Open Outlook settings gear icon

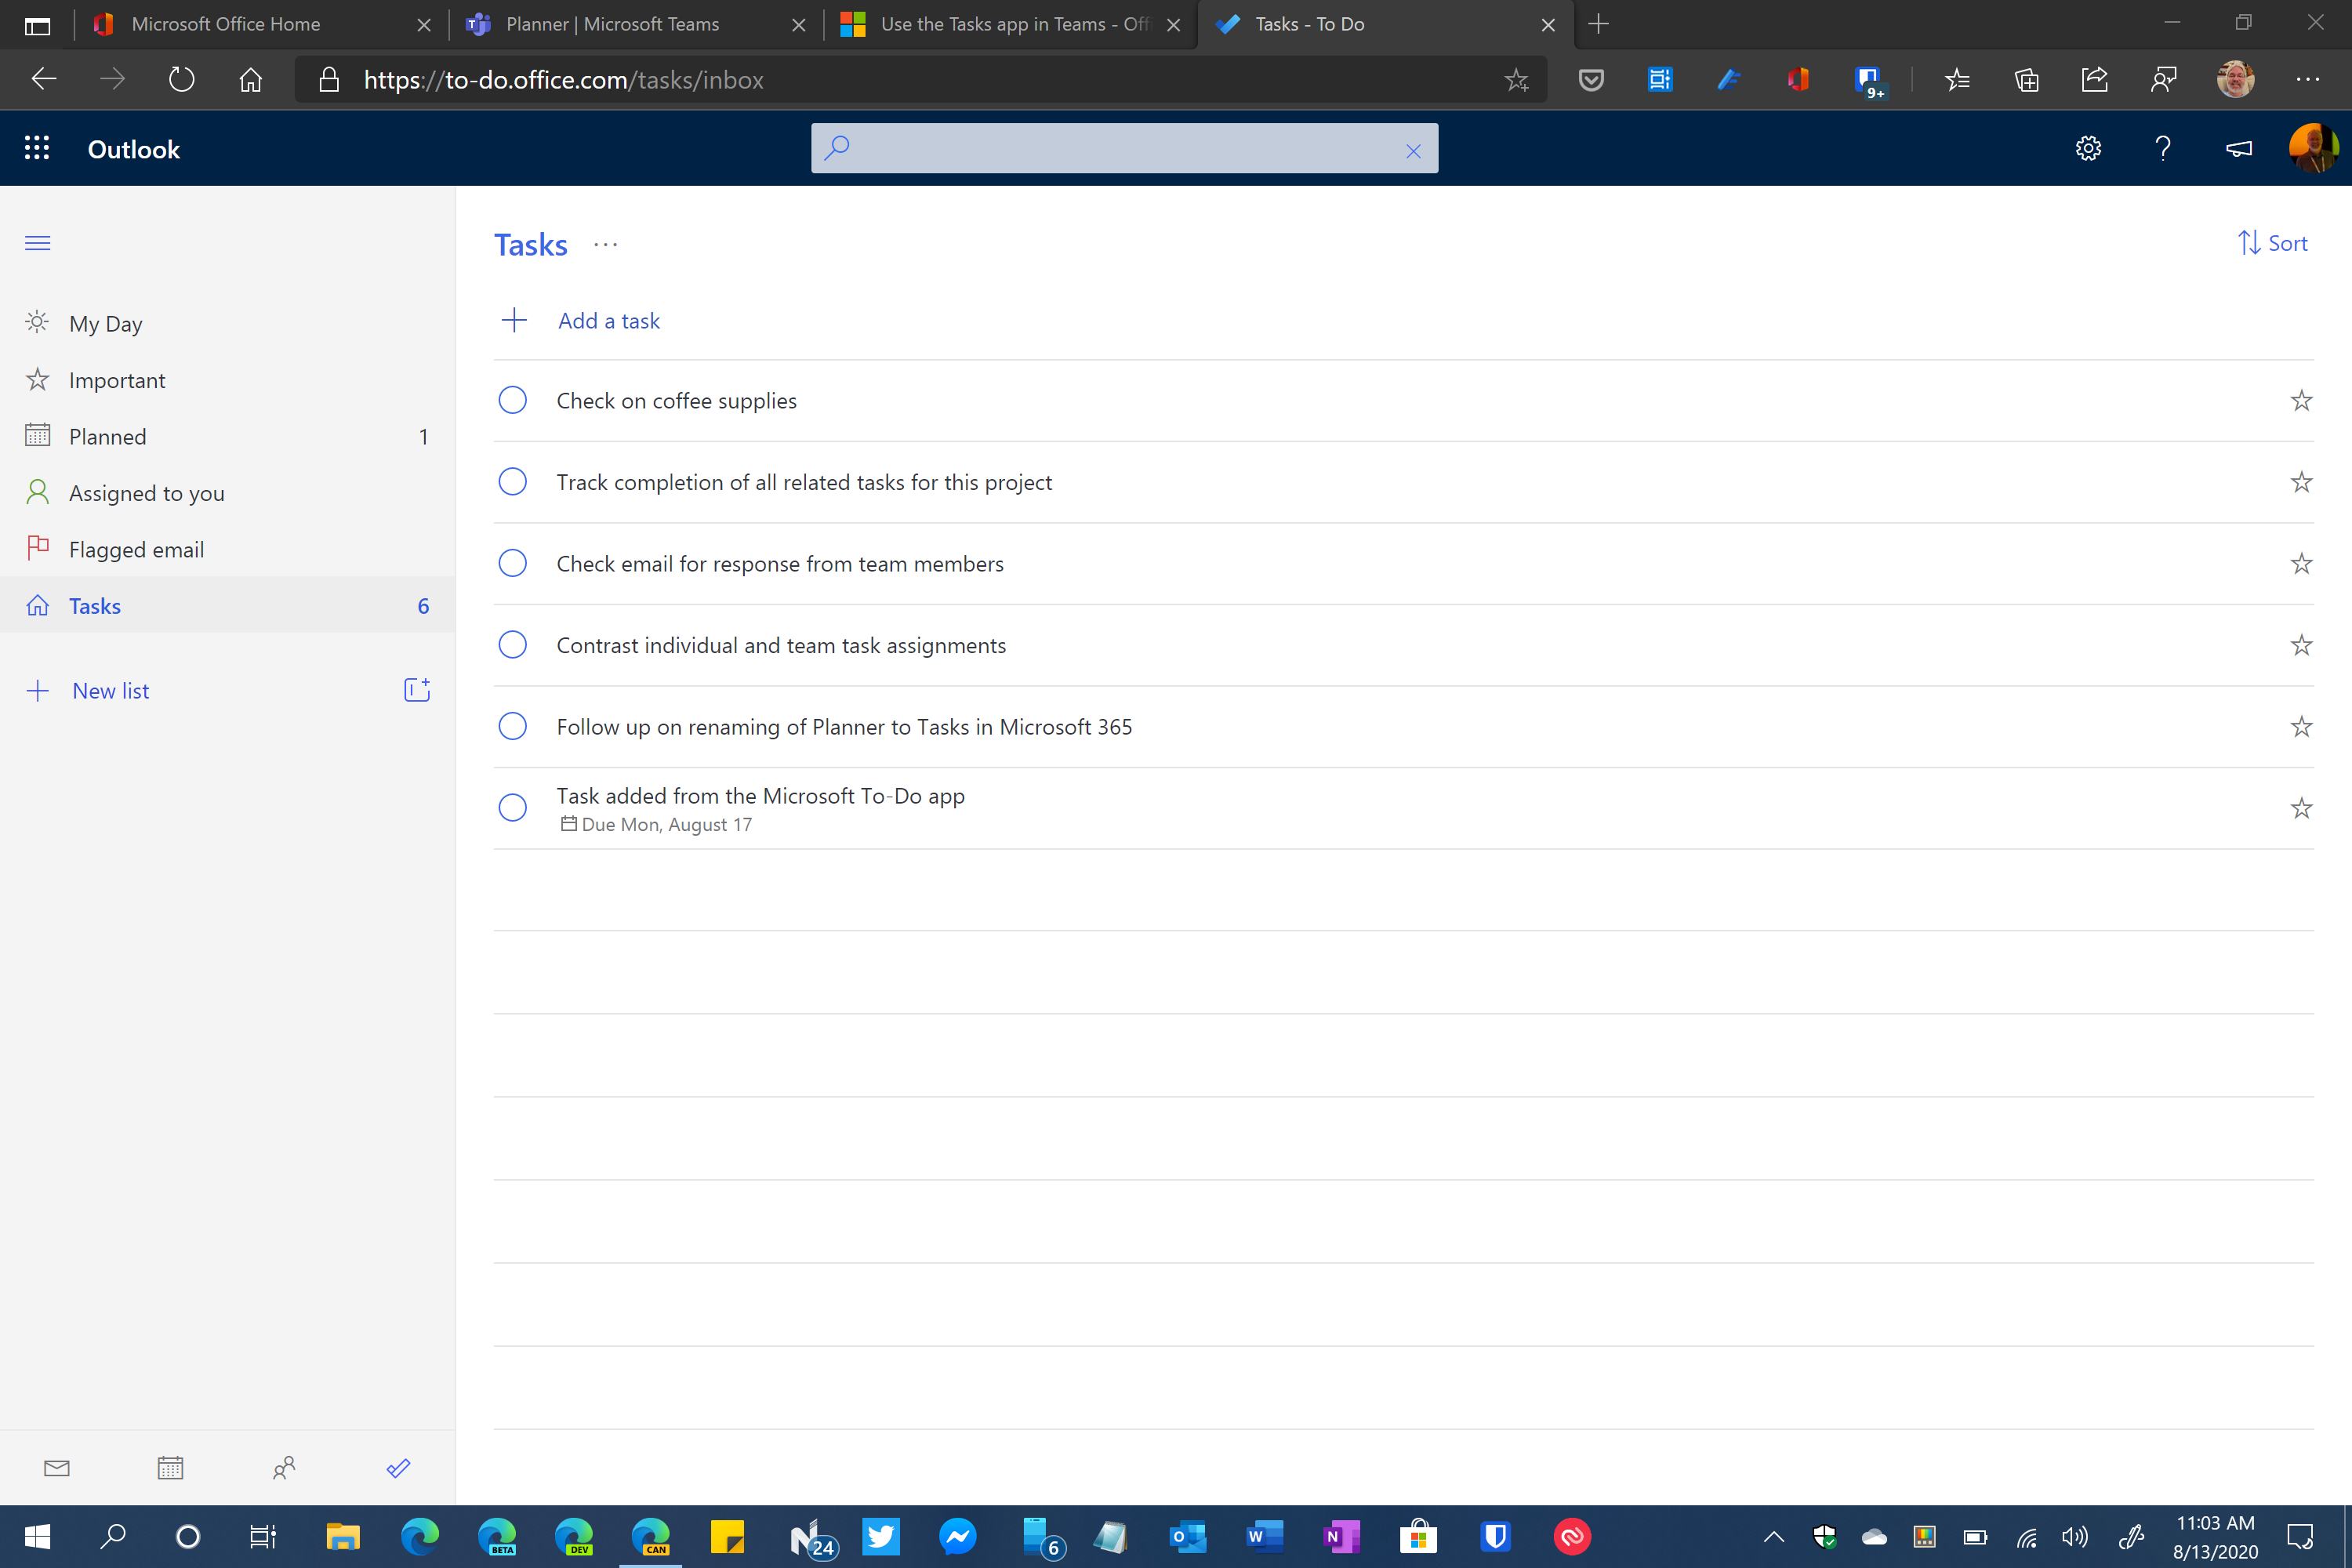coord(2088,148)
